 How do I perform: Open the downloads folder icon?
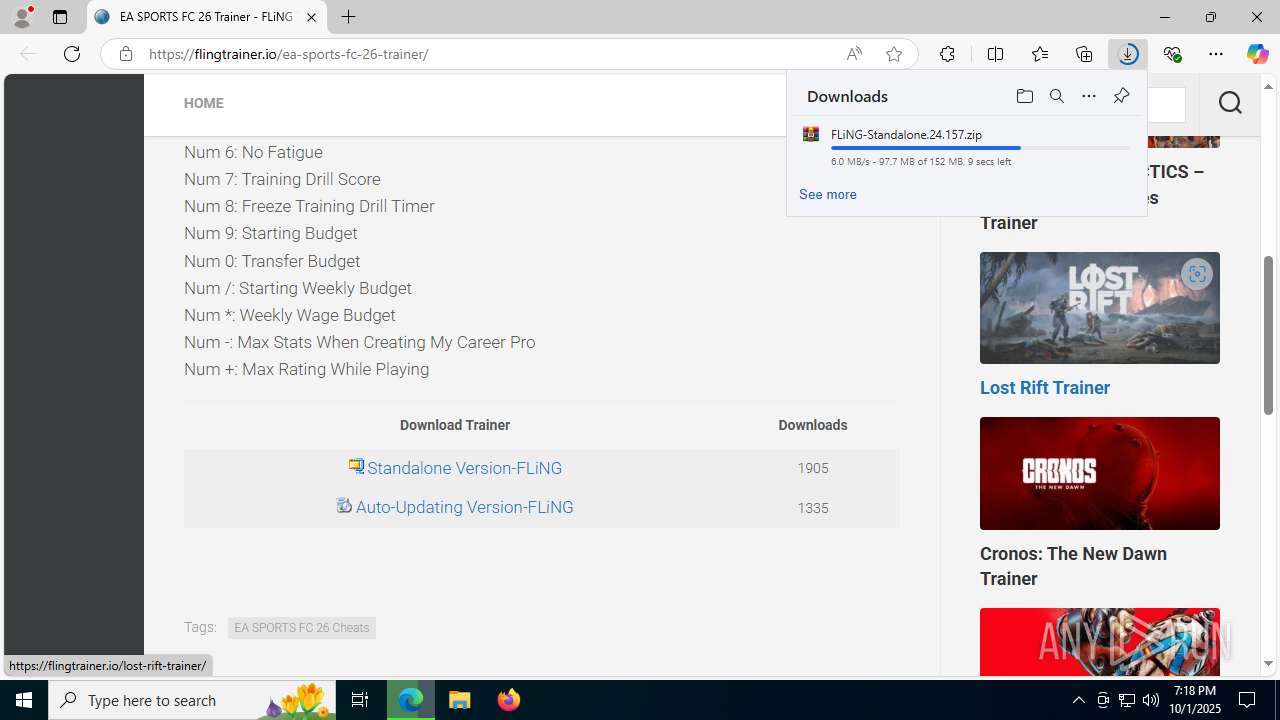click(x=1024, y=96)
